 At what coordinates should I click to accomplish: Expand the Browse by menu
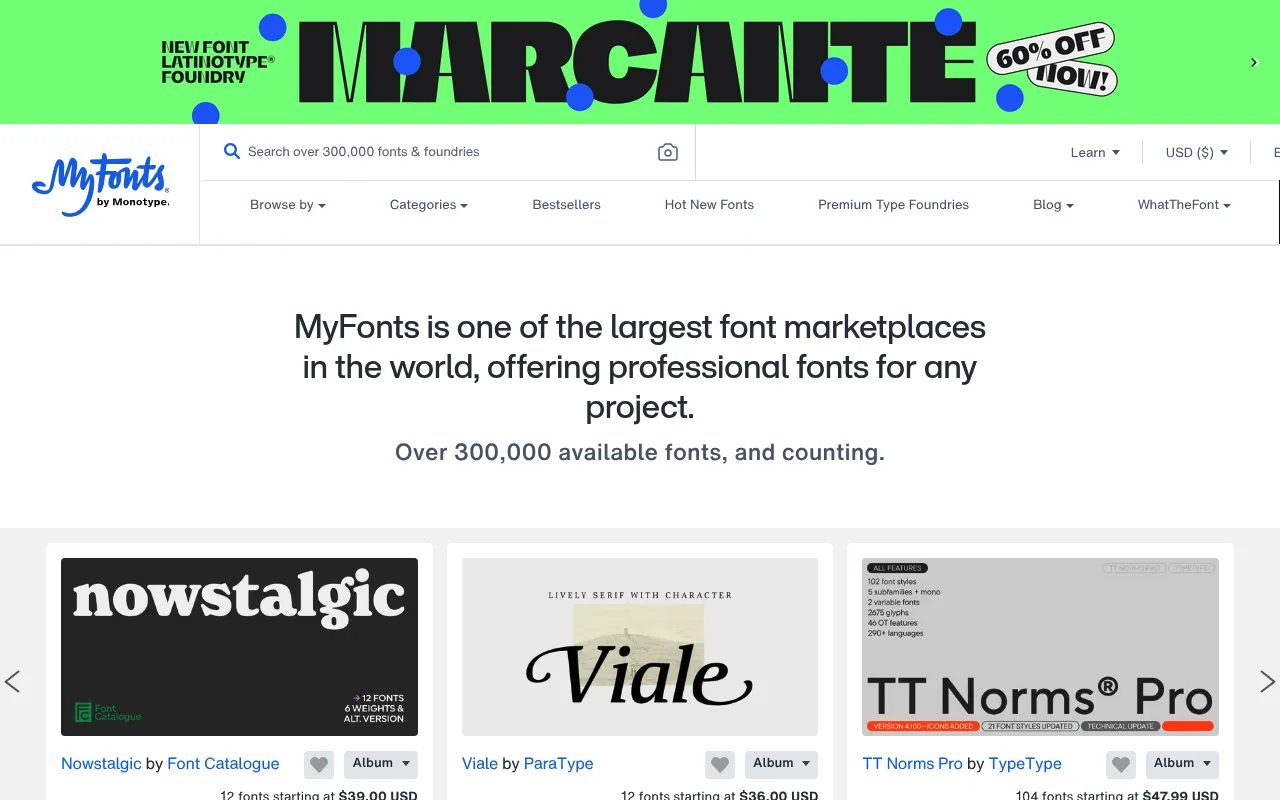pyautogui.click(x=288, y=205)
